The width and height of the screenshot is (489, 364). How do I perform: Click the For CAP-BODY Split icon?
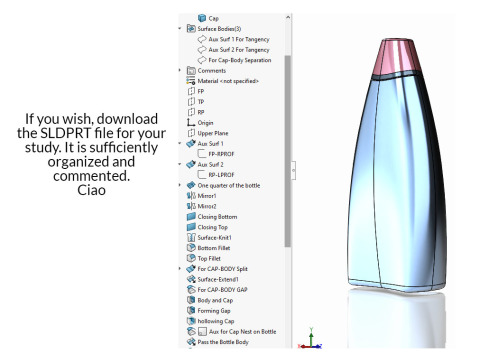click(x=191, y=269)
